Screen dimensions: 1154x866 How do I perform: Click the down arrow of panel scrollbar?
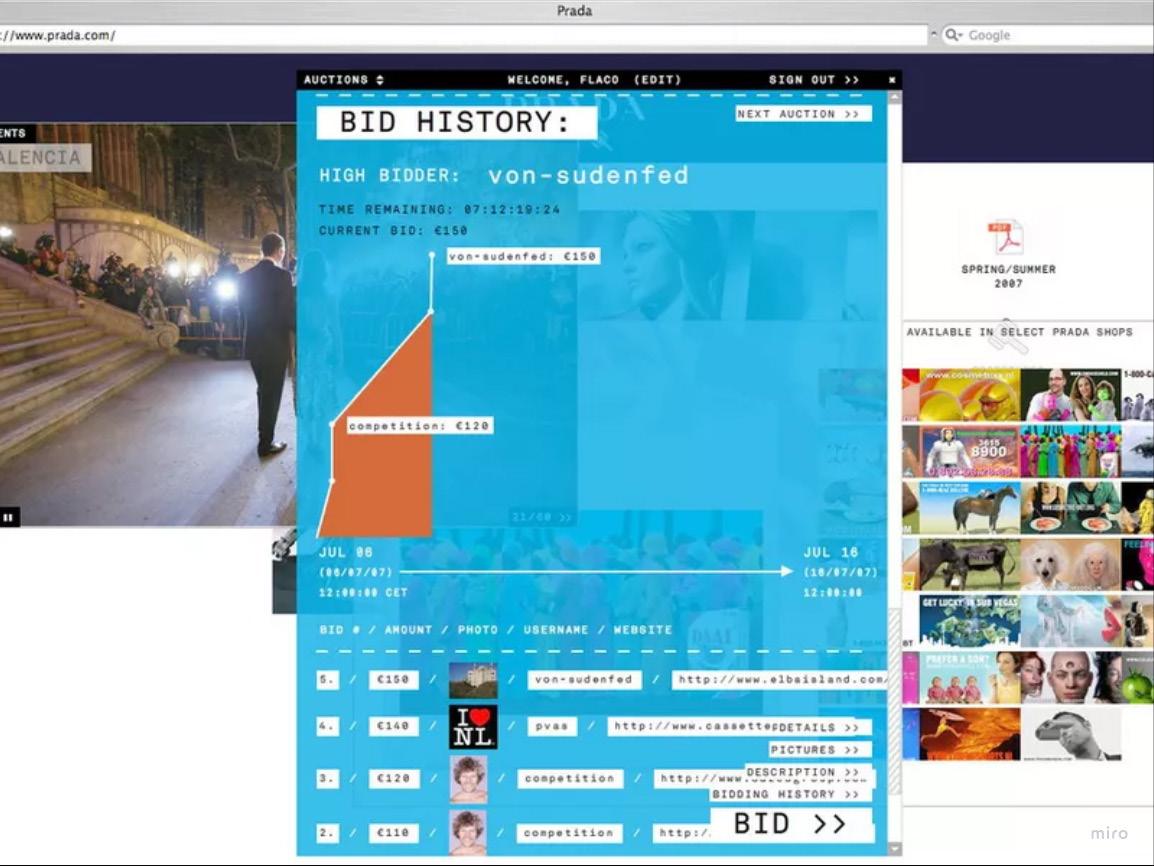[x=895, y=848]
